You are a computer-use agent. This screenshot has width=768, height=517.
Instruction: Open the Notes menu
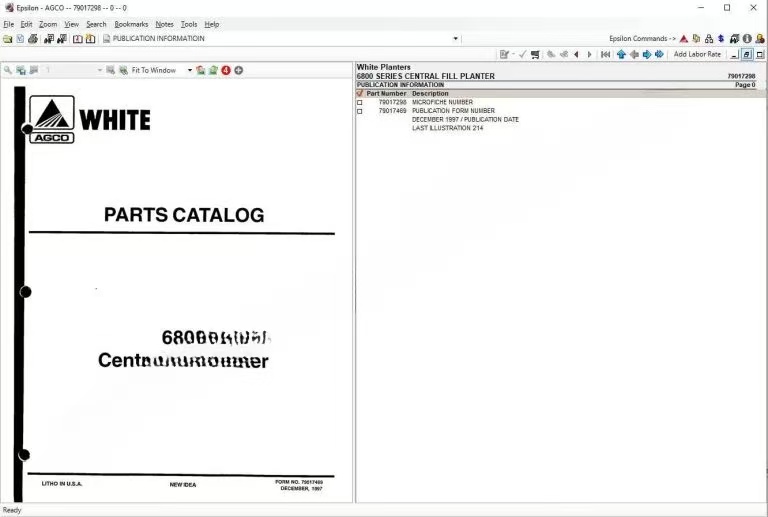click(164, 24)
